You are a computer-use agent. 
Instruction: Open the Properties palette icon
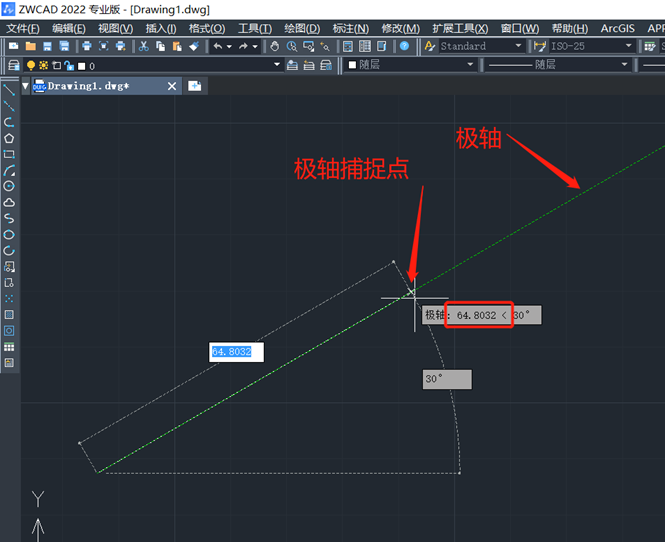(348, 46)
